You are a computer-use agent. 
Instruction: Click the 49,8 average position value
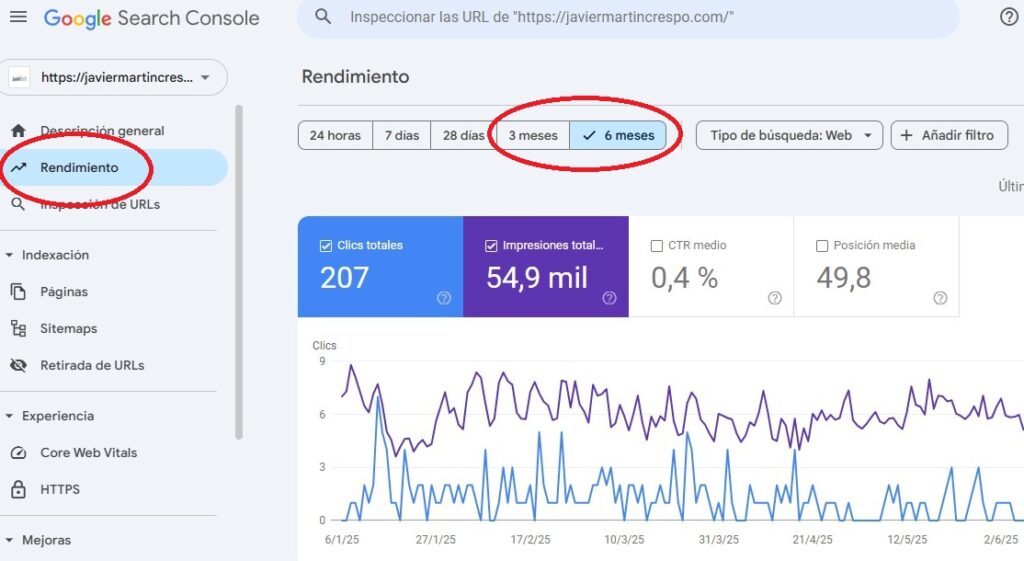pyautogui.click(x=843, y=278)
